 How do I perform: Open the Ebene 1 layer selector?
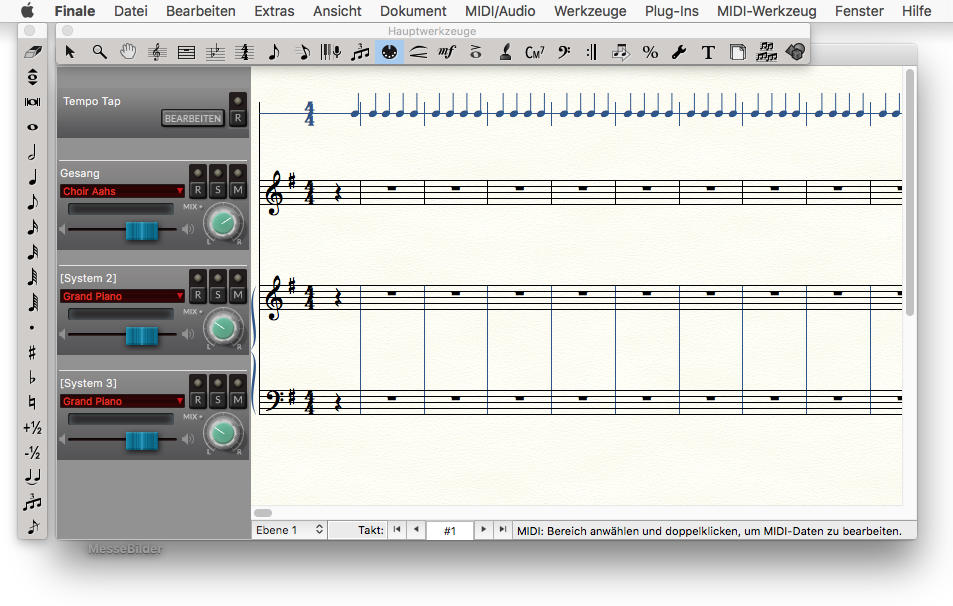[x=289, y=530]
